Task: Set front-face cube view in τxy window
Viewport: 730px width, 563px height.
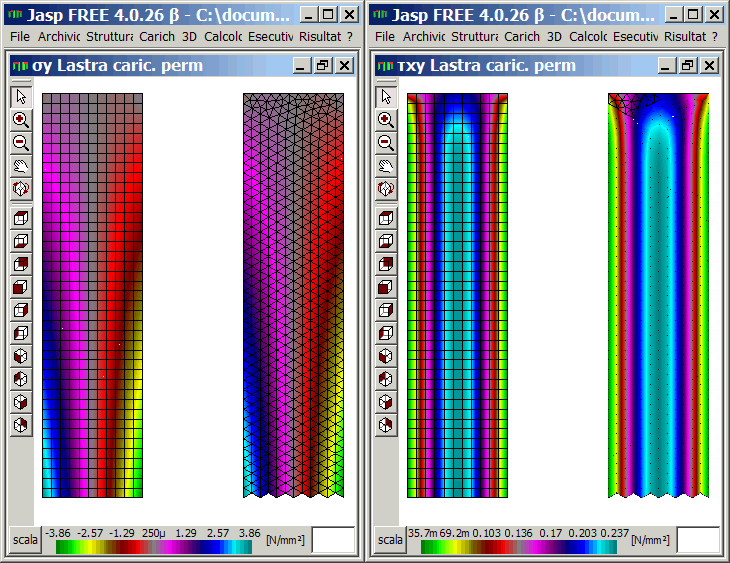Action: pos(386,287)
